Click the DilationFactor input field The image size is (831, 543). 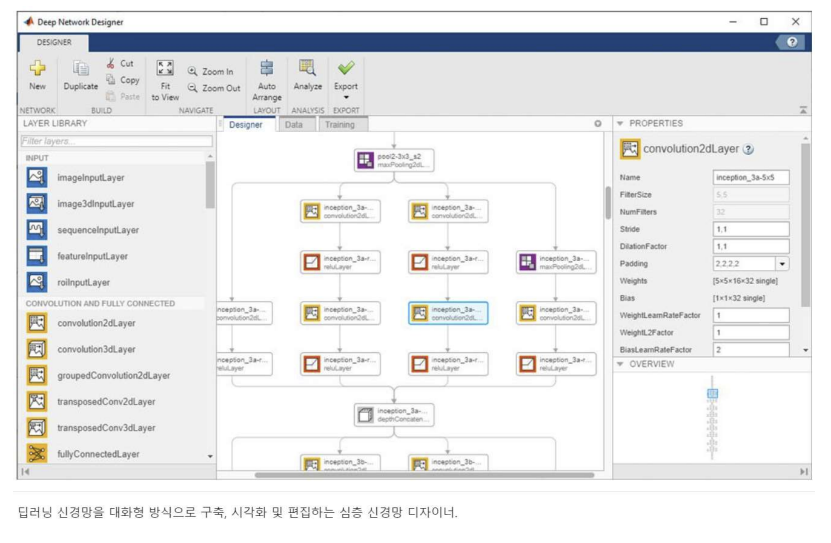tap(750, 246)
